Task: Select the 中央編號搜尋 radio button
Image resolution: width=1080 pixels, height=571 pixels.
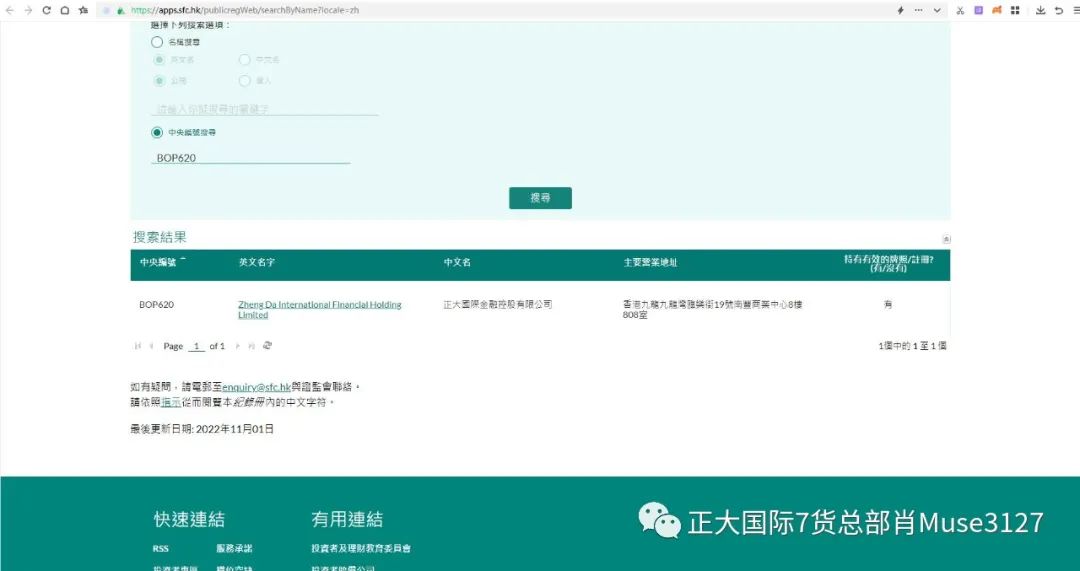Action: (x=157, y=132)
